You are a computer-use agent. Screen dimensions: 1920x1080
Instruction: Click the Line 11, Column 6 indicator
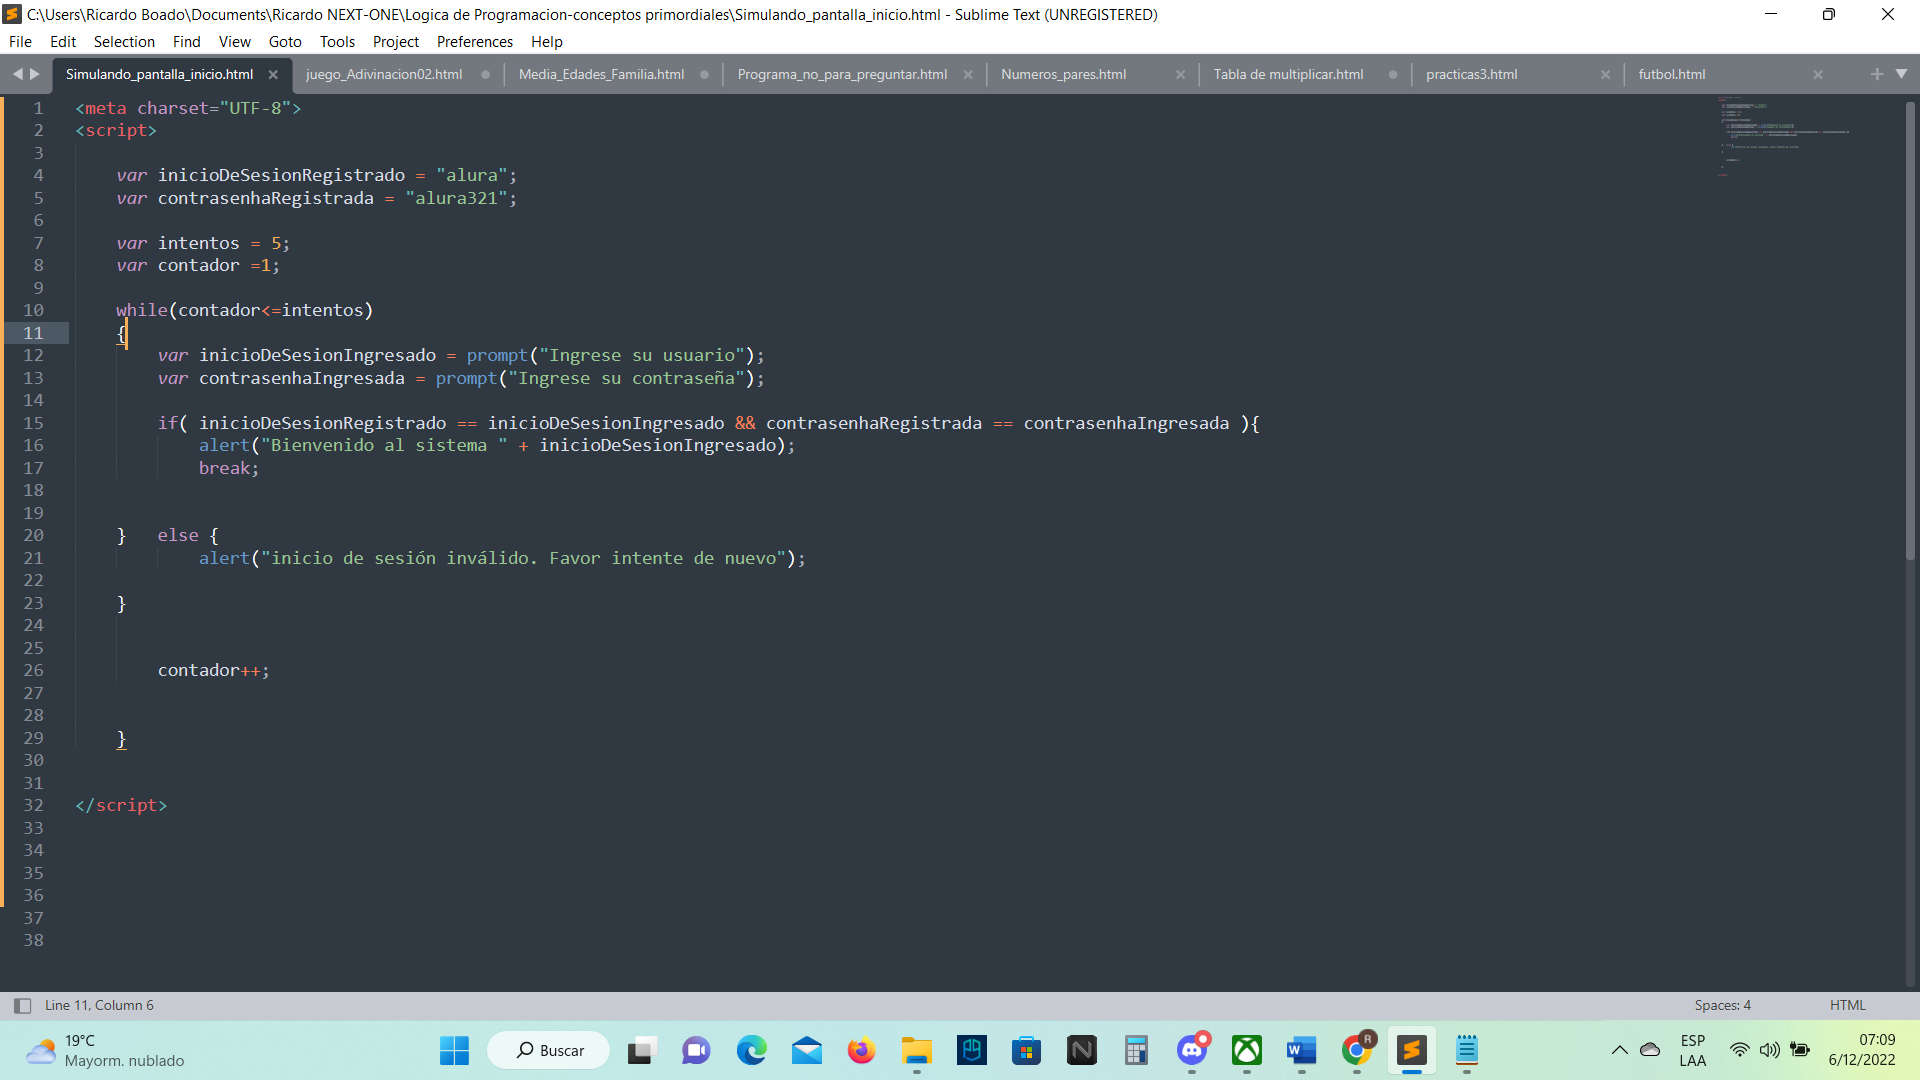99,1006
